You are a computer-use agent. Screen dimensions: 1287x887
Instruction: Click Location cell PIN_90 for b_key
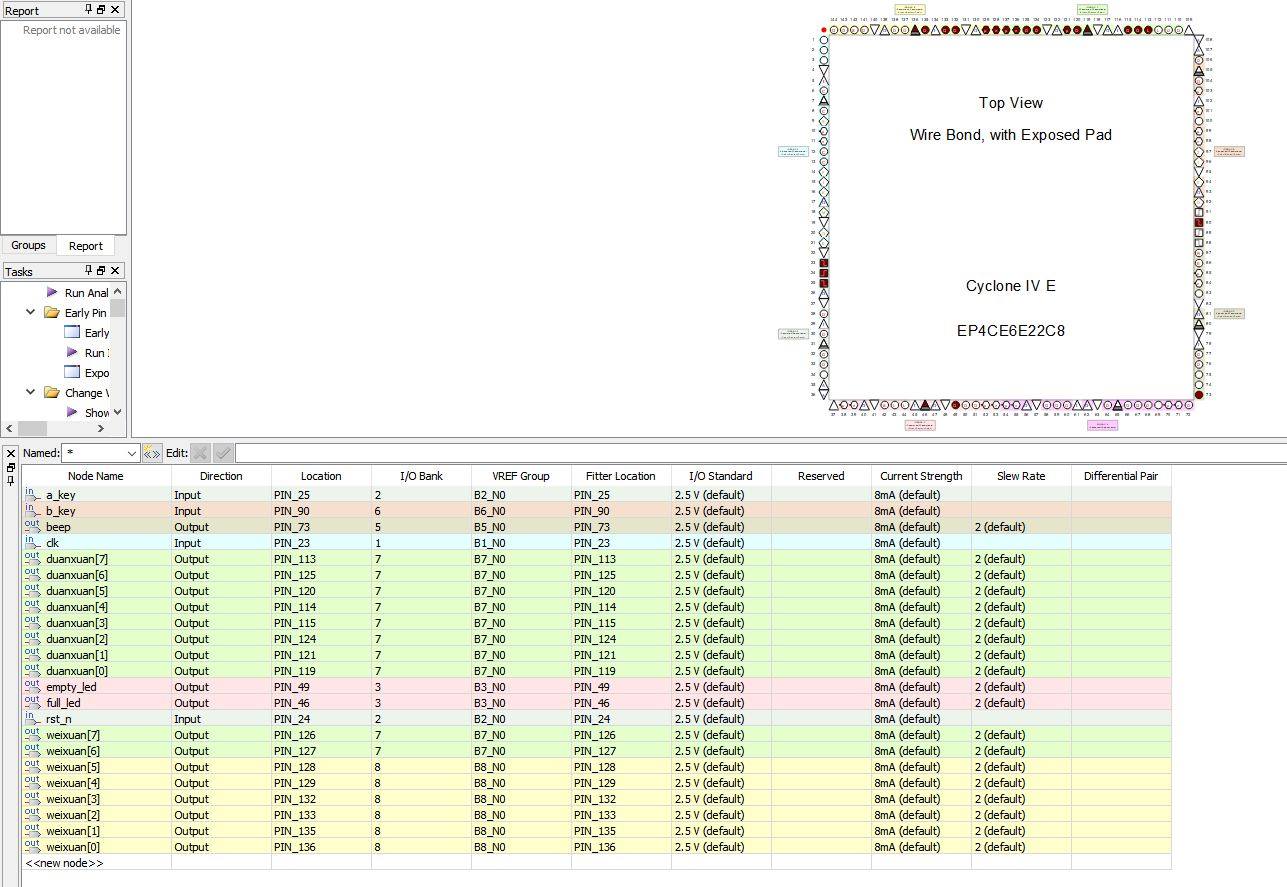pyautogui.click(x=321, y=510)
